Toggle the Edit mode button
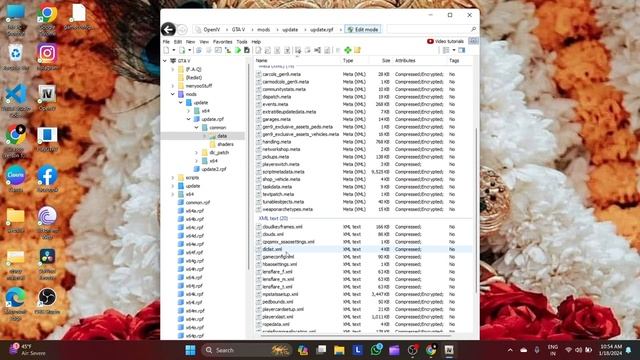 (363, 29)
